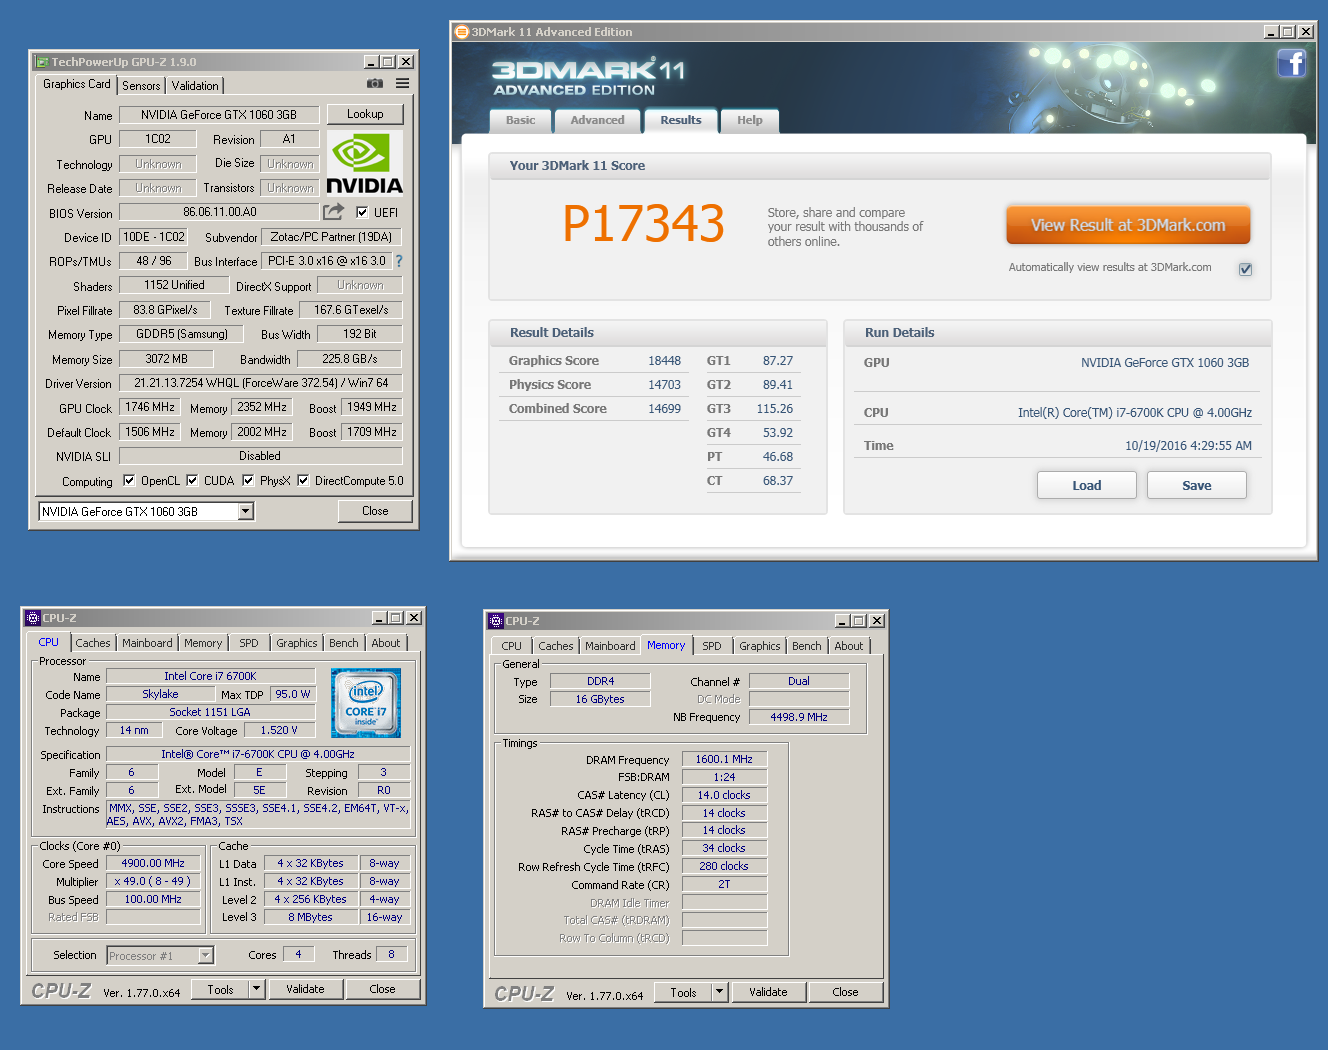Open the Processor #1 selection dropdown

205,956
